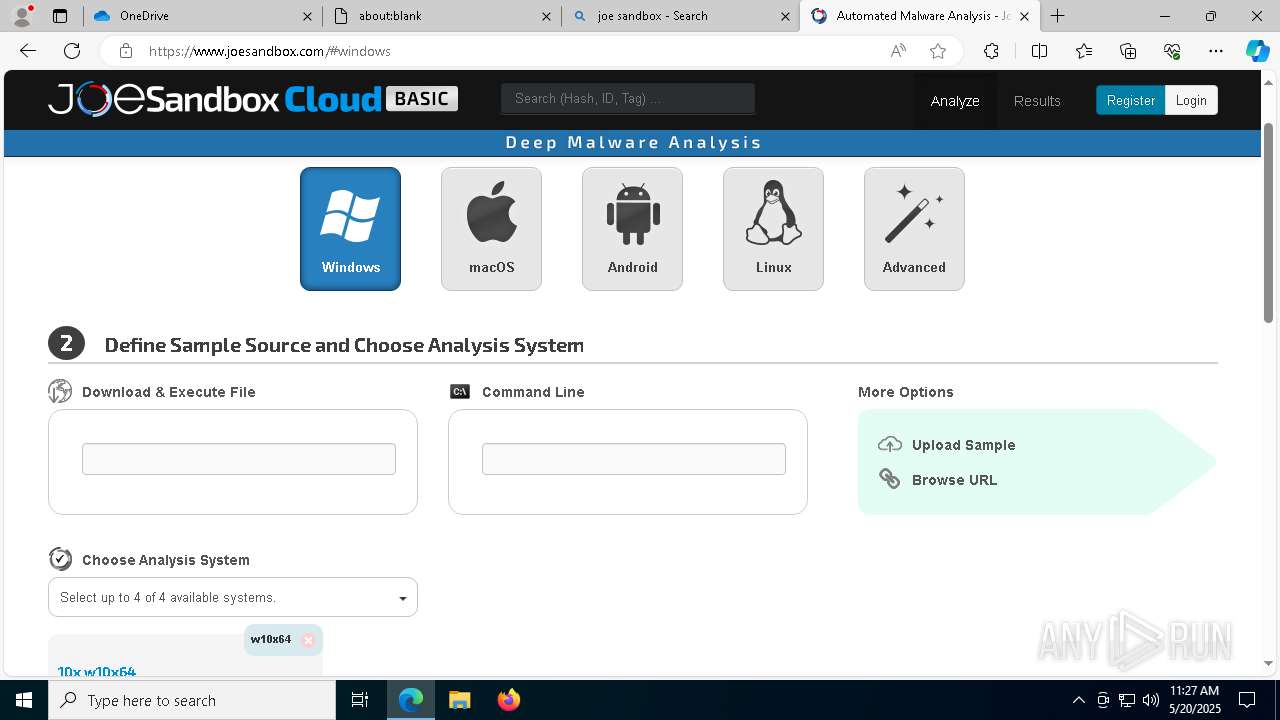
Task: Focus the Search Hash, ID, Tag field
Action: coord(628,98)
